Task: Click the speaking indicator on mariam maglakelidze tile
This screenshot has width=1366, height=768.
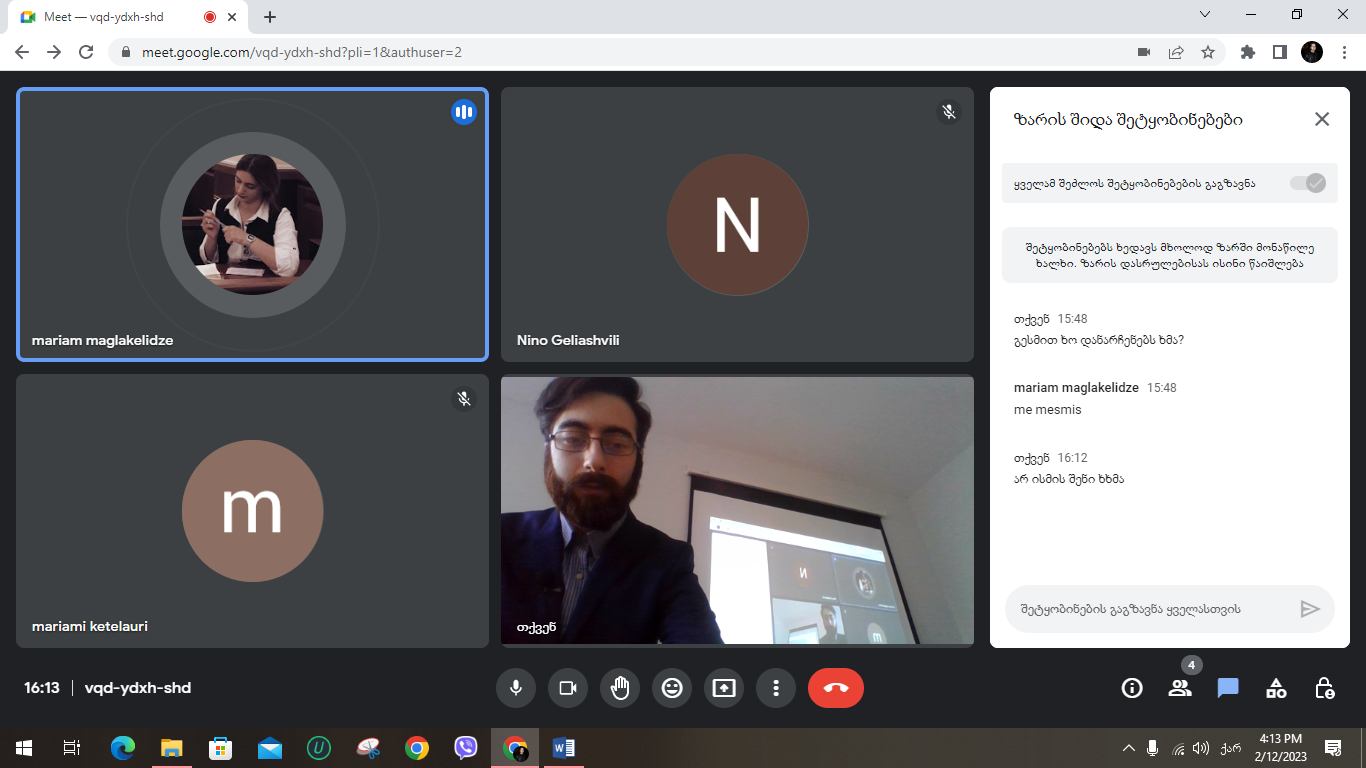Action: 463,112
